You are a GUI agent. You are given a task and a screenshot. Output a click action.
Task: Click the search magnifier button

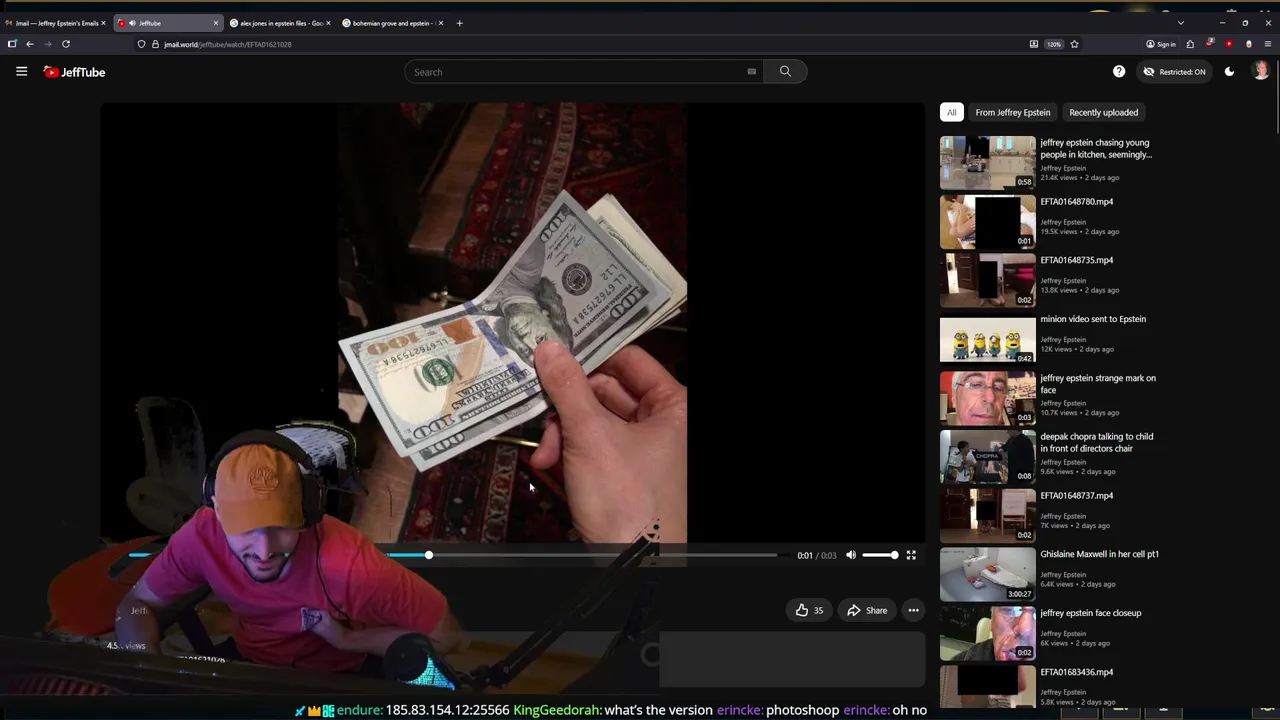click(785, 72)
